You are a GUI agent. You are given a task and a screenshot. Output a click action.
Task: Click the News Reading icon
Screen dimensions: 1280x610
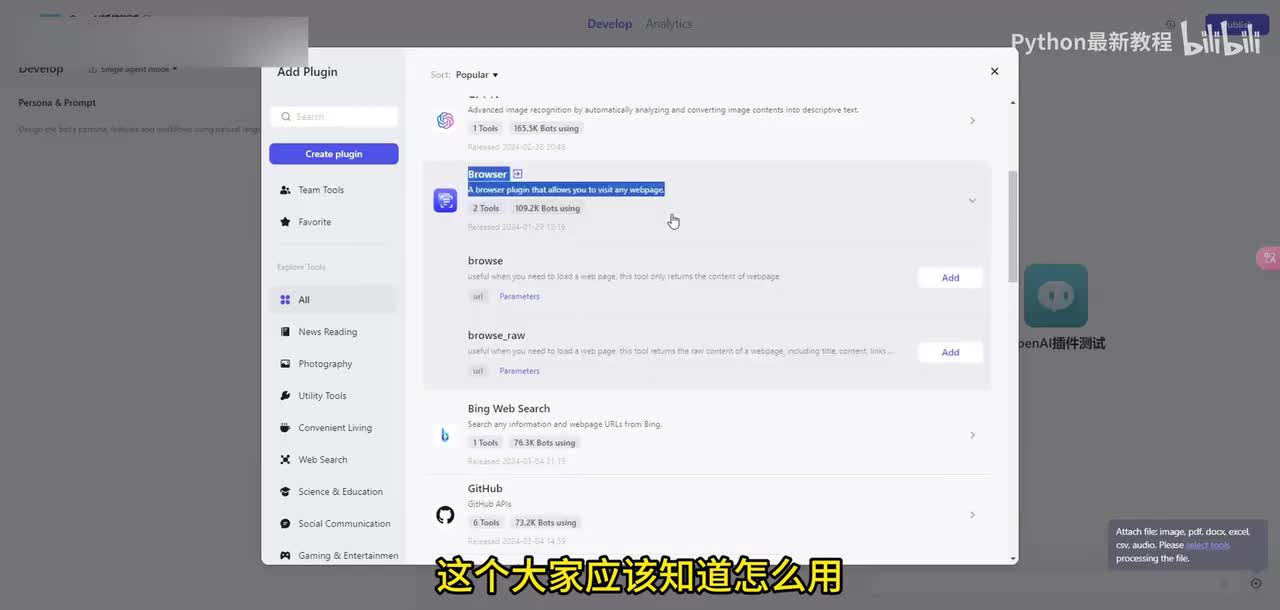click(x=285, y=332)
